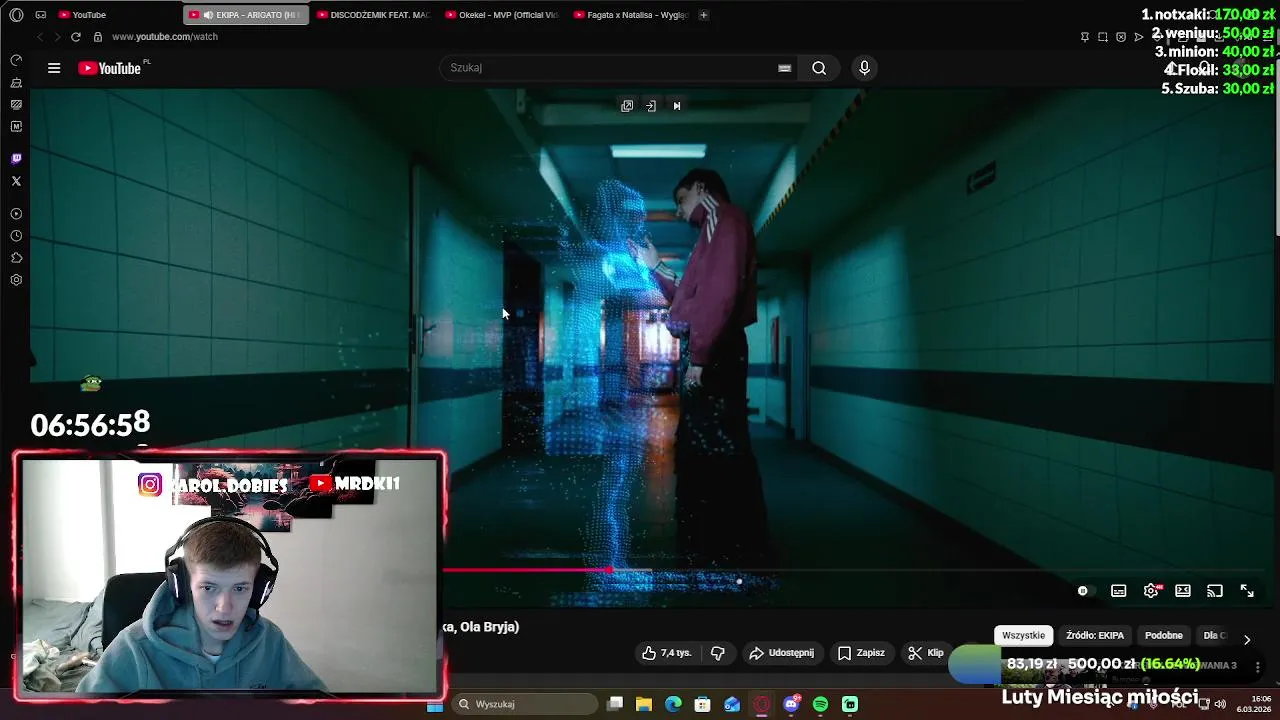
Task: Toggle subtitles/closed captions
Action: point(1119,591)
